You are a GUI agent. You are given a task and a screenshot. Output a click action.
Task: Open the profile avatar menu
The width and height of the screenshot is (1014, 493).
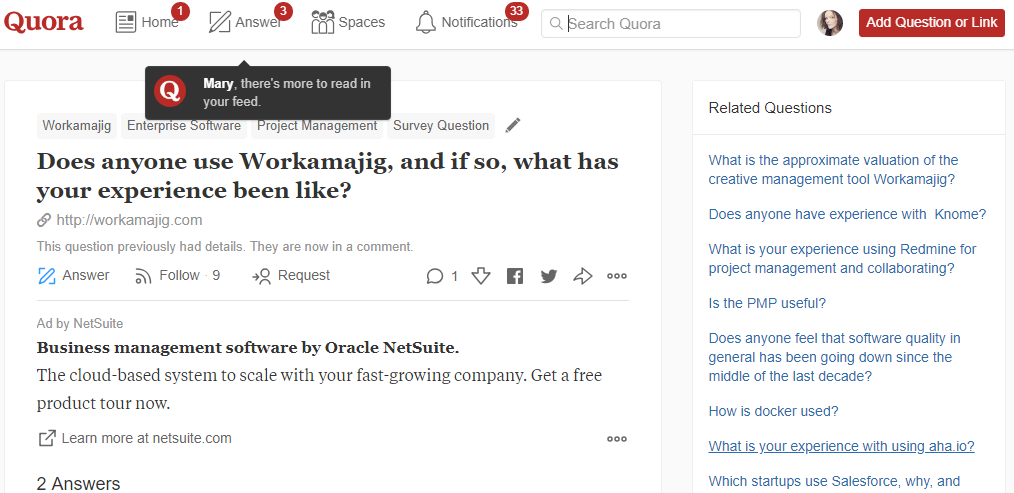tap(830, 23)
